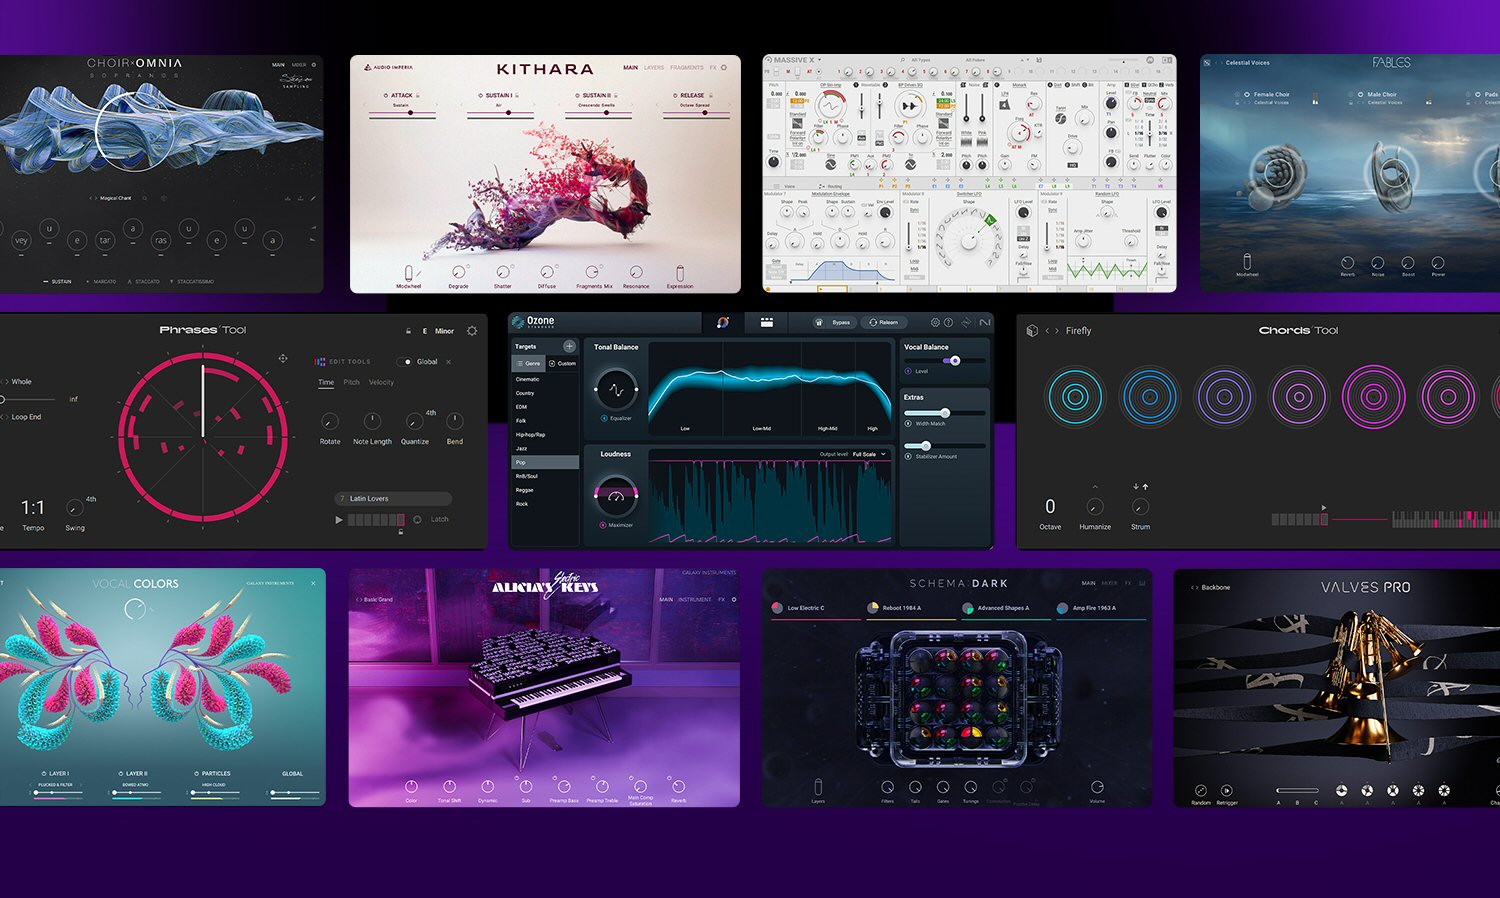The height and width of the screenshot is (898, 1500).
Task: Toggle the Stabilizer Amount power button
Action: [x=908, y=456]
